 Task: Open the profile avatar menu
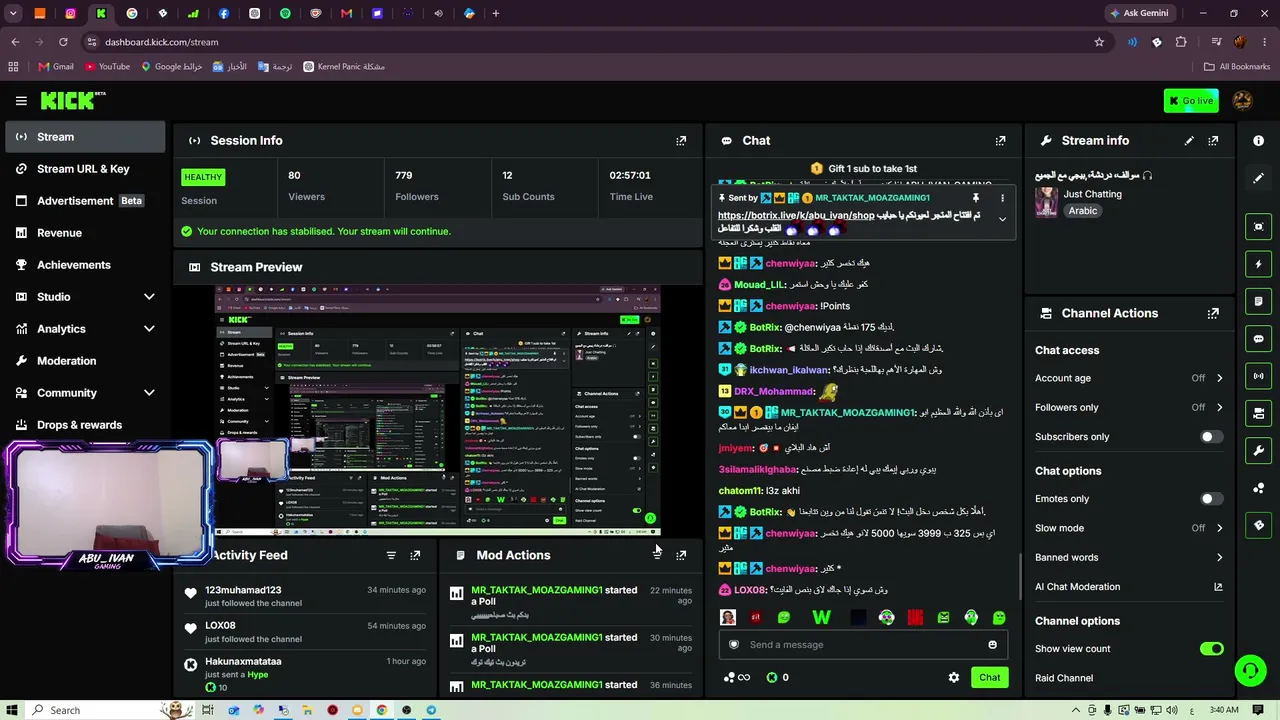(x=1242, y=100)
